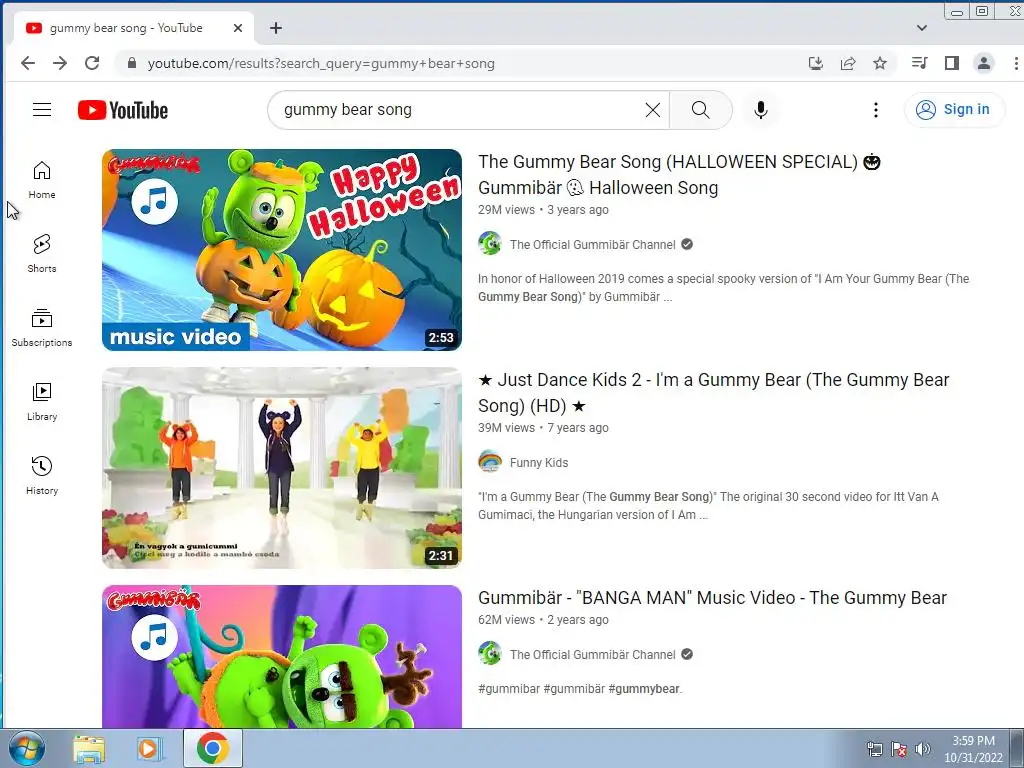Click the Sign in button
This screenshot has height=768, width=1024.
954,110
